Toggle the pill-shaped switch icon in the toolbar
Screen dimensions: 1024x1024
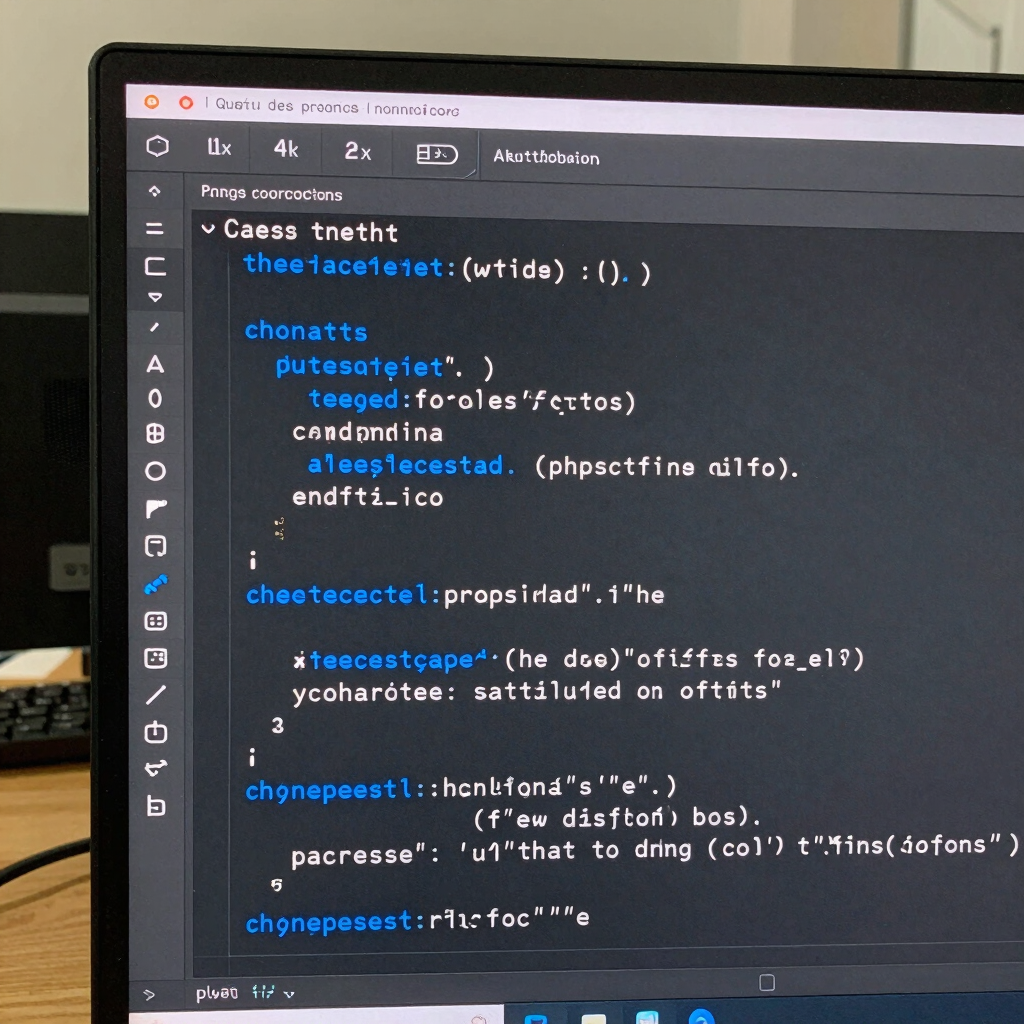tap(437, 154)
